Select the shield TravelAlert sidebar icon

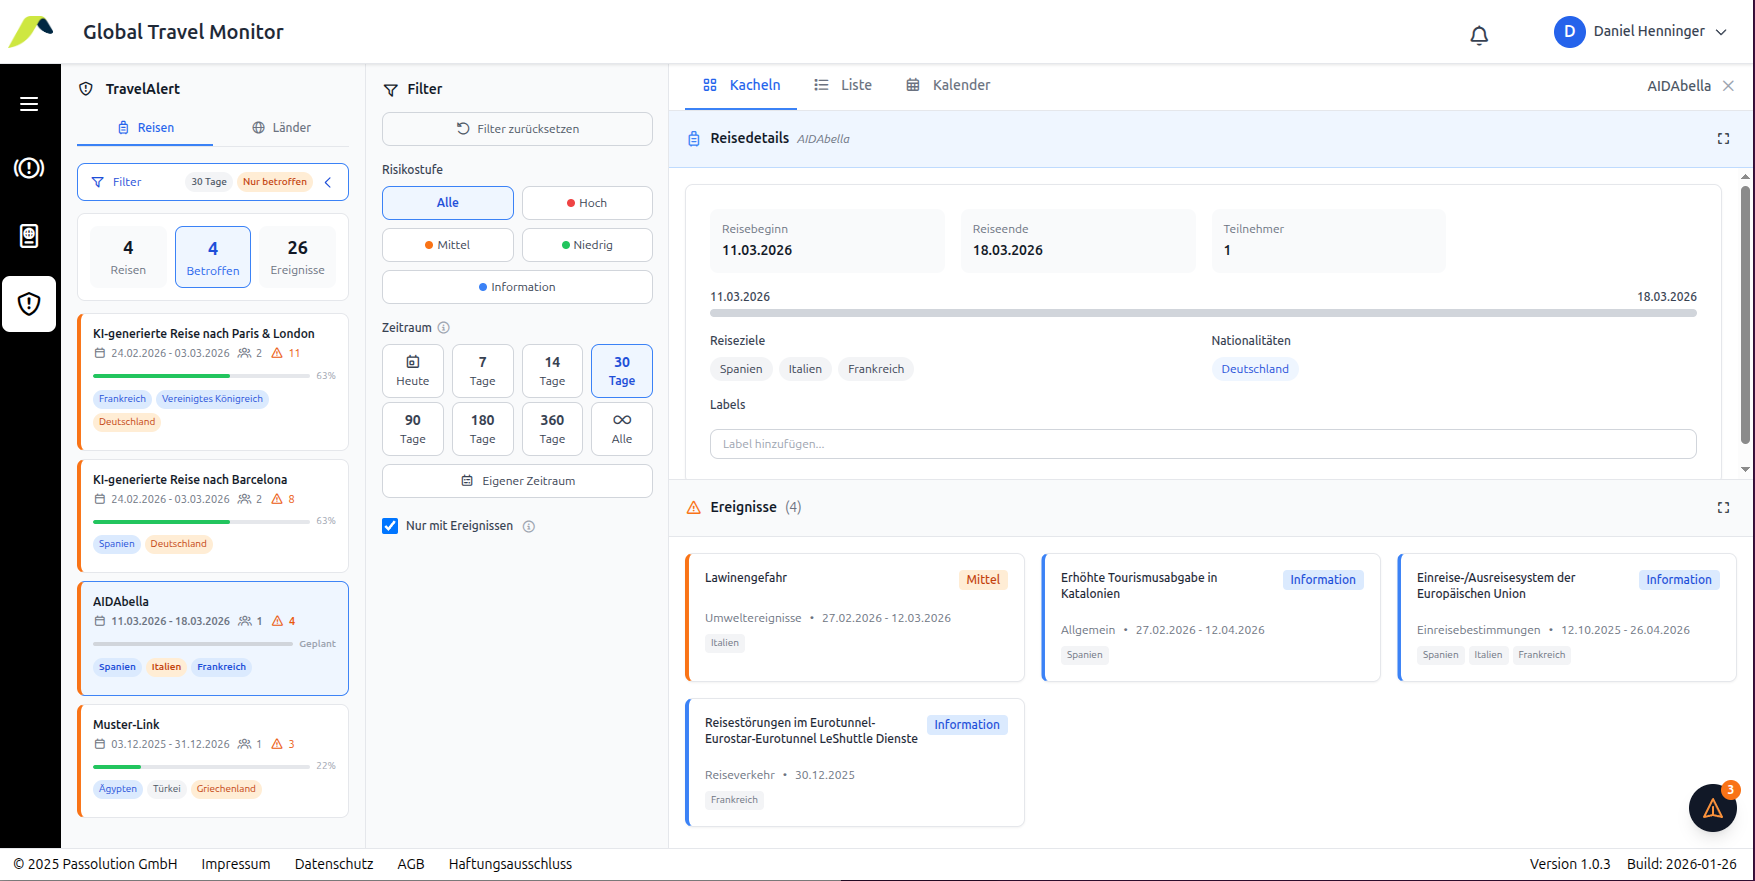(29, 304)
